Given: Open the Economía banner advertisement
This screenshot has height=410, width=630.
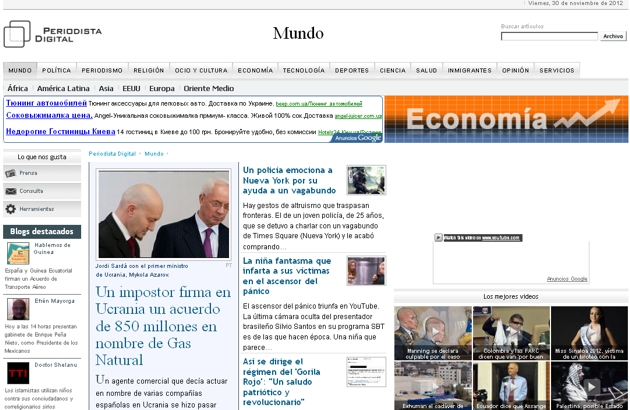Looking at the screenshot, I should (x=506, y=119).
